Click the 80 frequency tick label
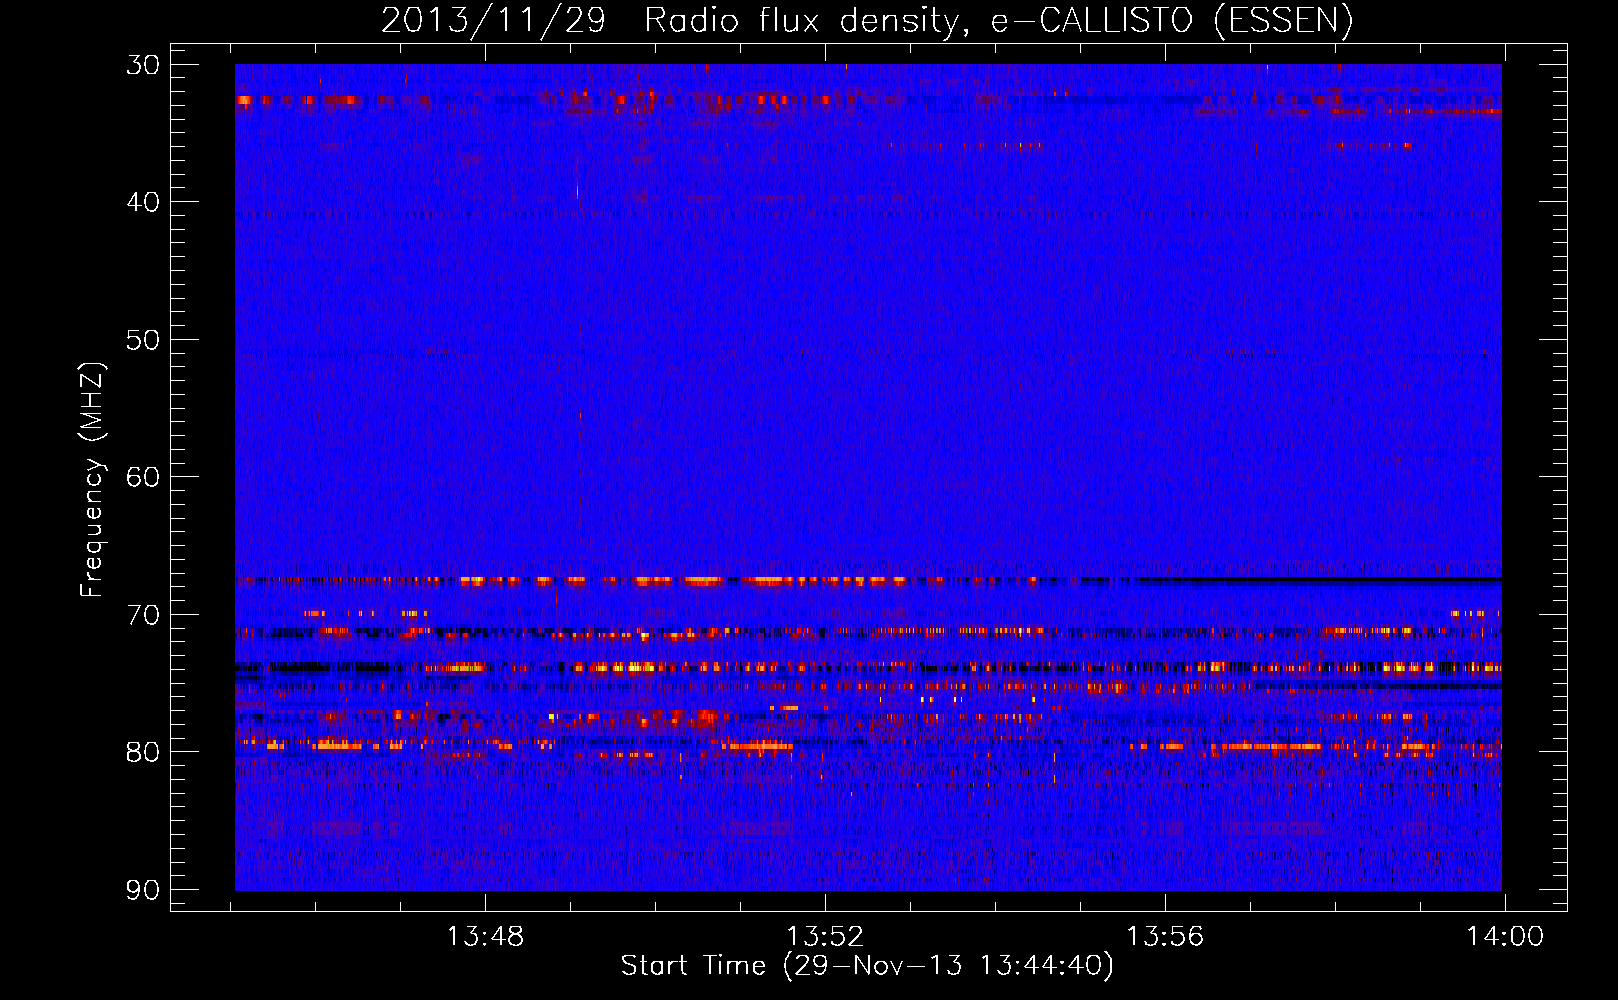1618x1000 pixels. [143, 752]
